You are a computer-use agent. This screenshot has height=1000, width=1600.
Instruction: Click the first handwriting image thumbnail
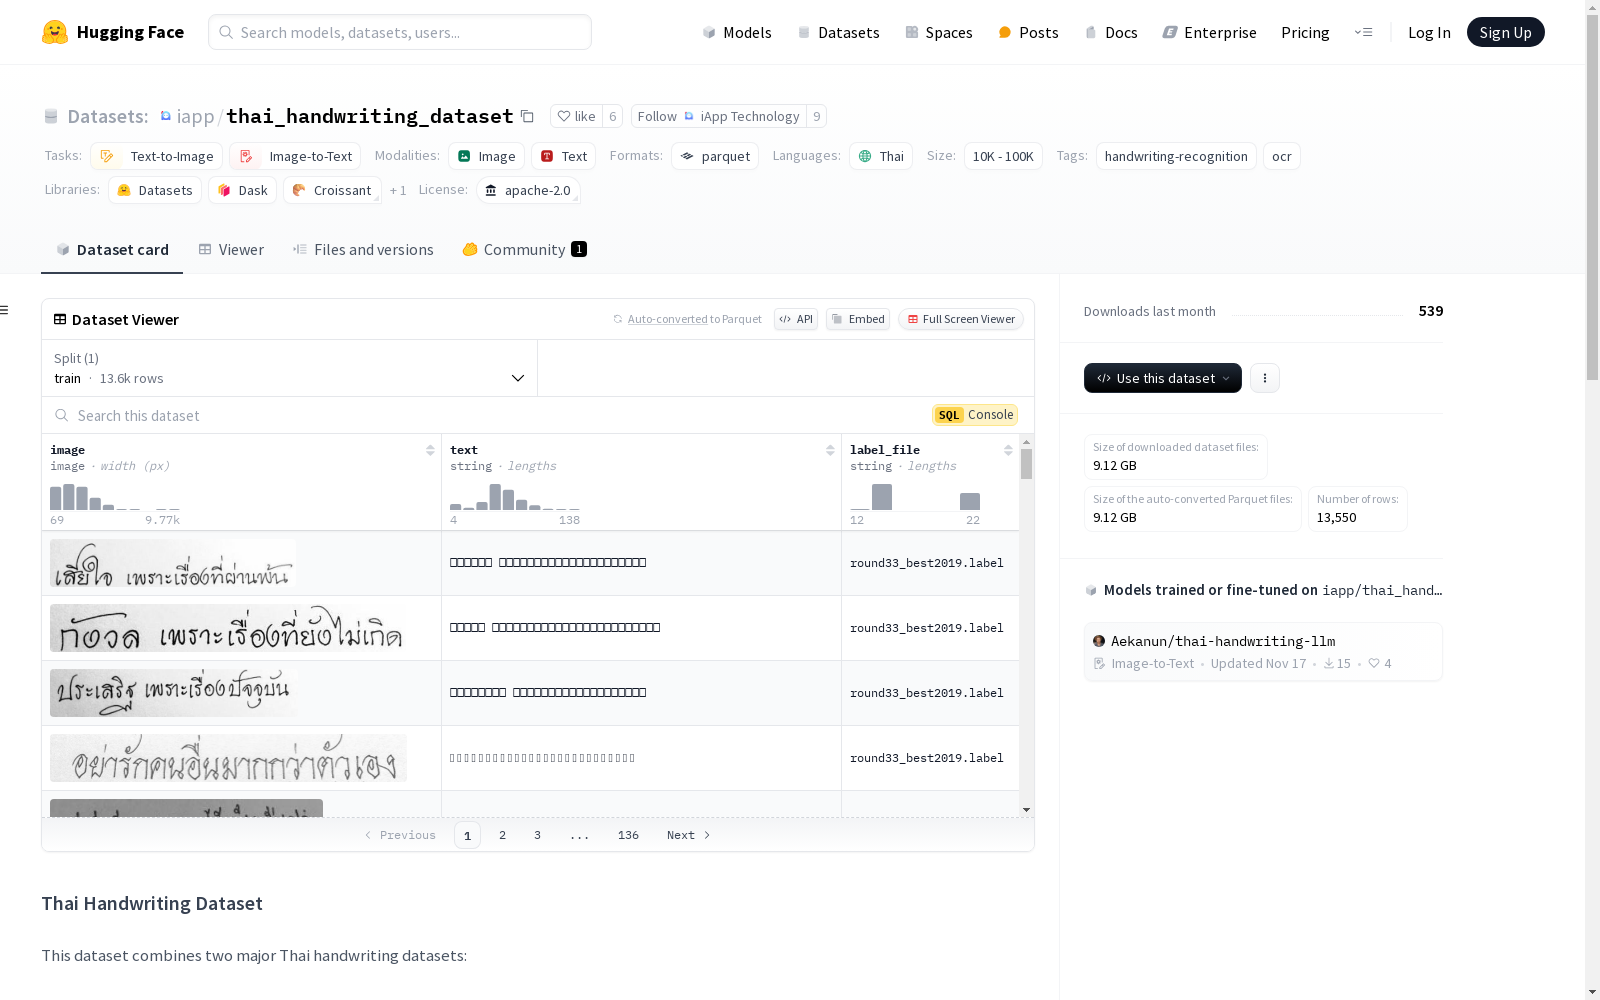click(173, 564)
